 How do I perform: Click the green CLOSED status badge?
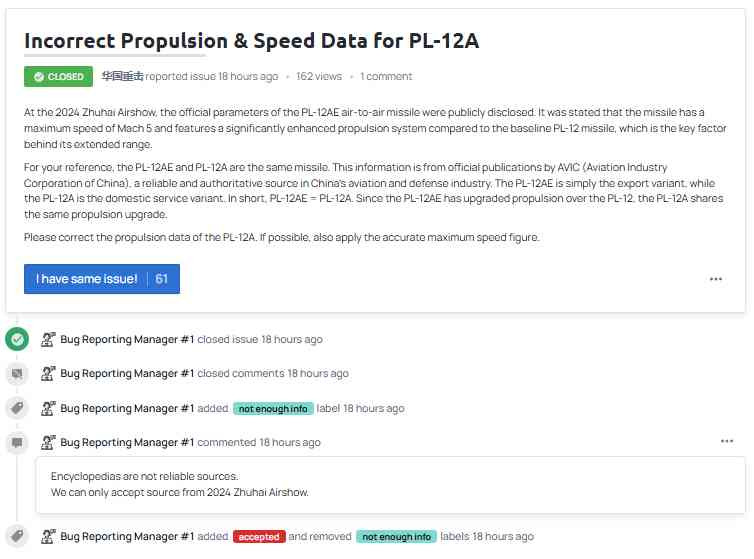[58, 76]
